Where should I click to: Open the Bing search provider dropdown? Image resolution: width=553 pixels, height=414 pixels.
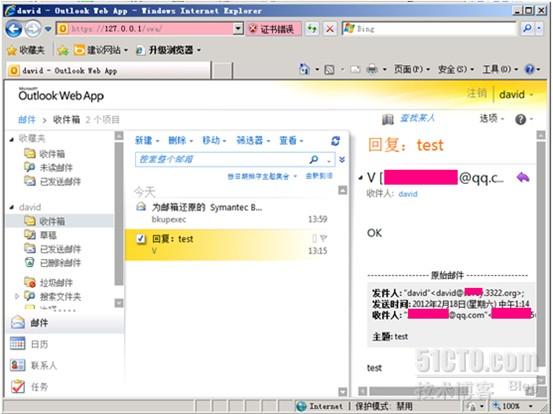(539, 28)
